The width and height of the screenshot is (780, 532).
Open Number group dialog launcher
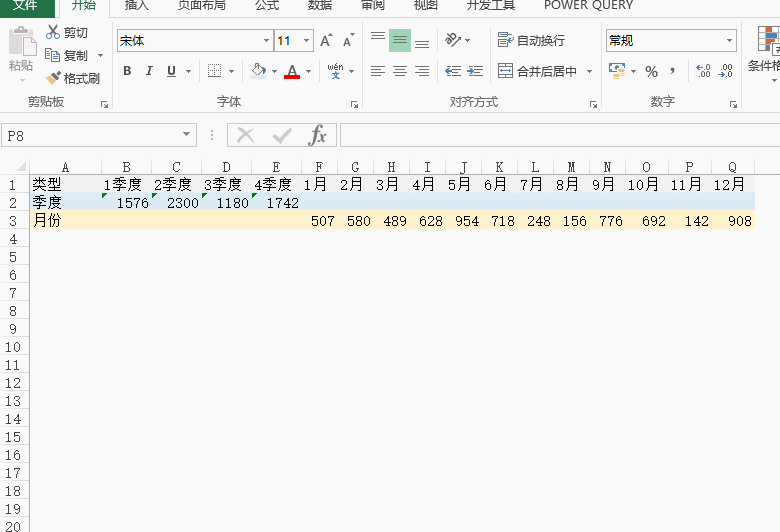(x=733, y=104)
